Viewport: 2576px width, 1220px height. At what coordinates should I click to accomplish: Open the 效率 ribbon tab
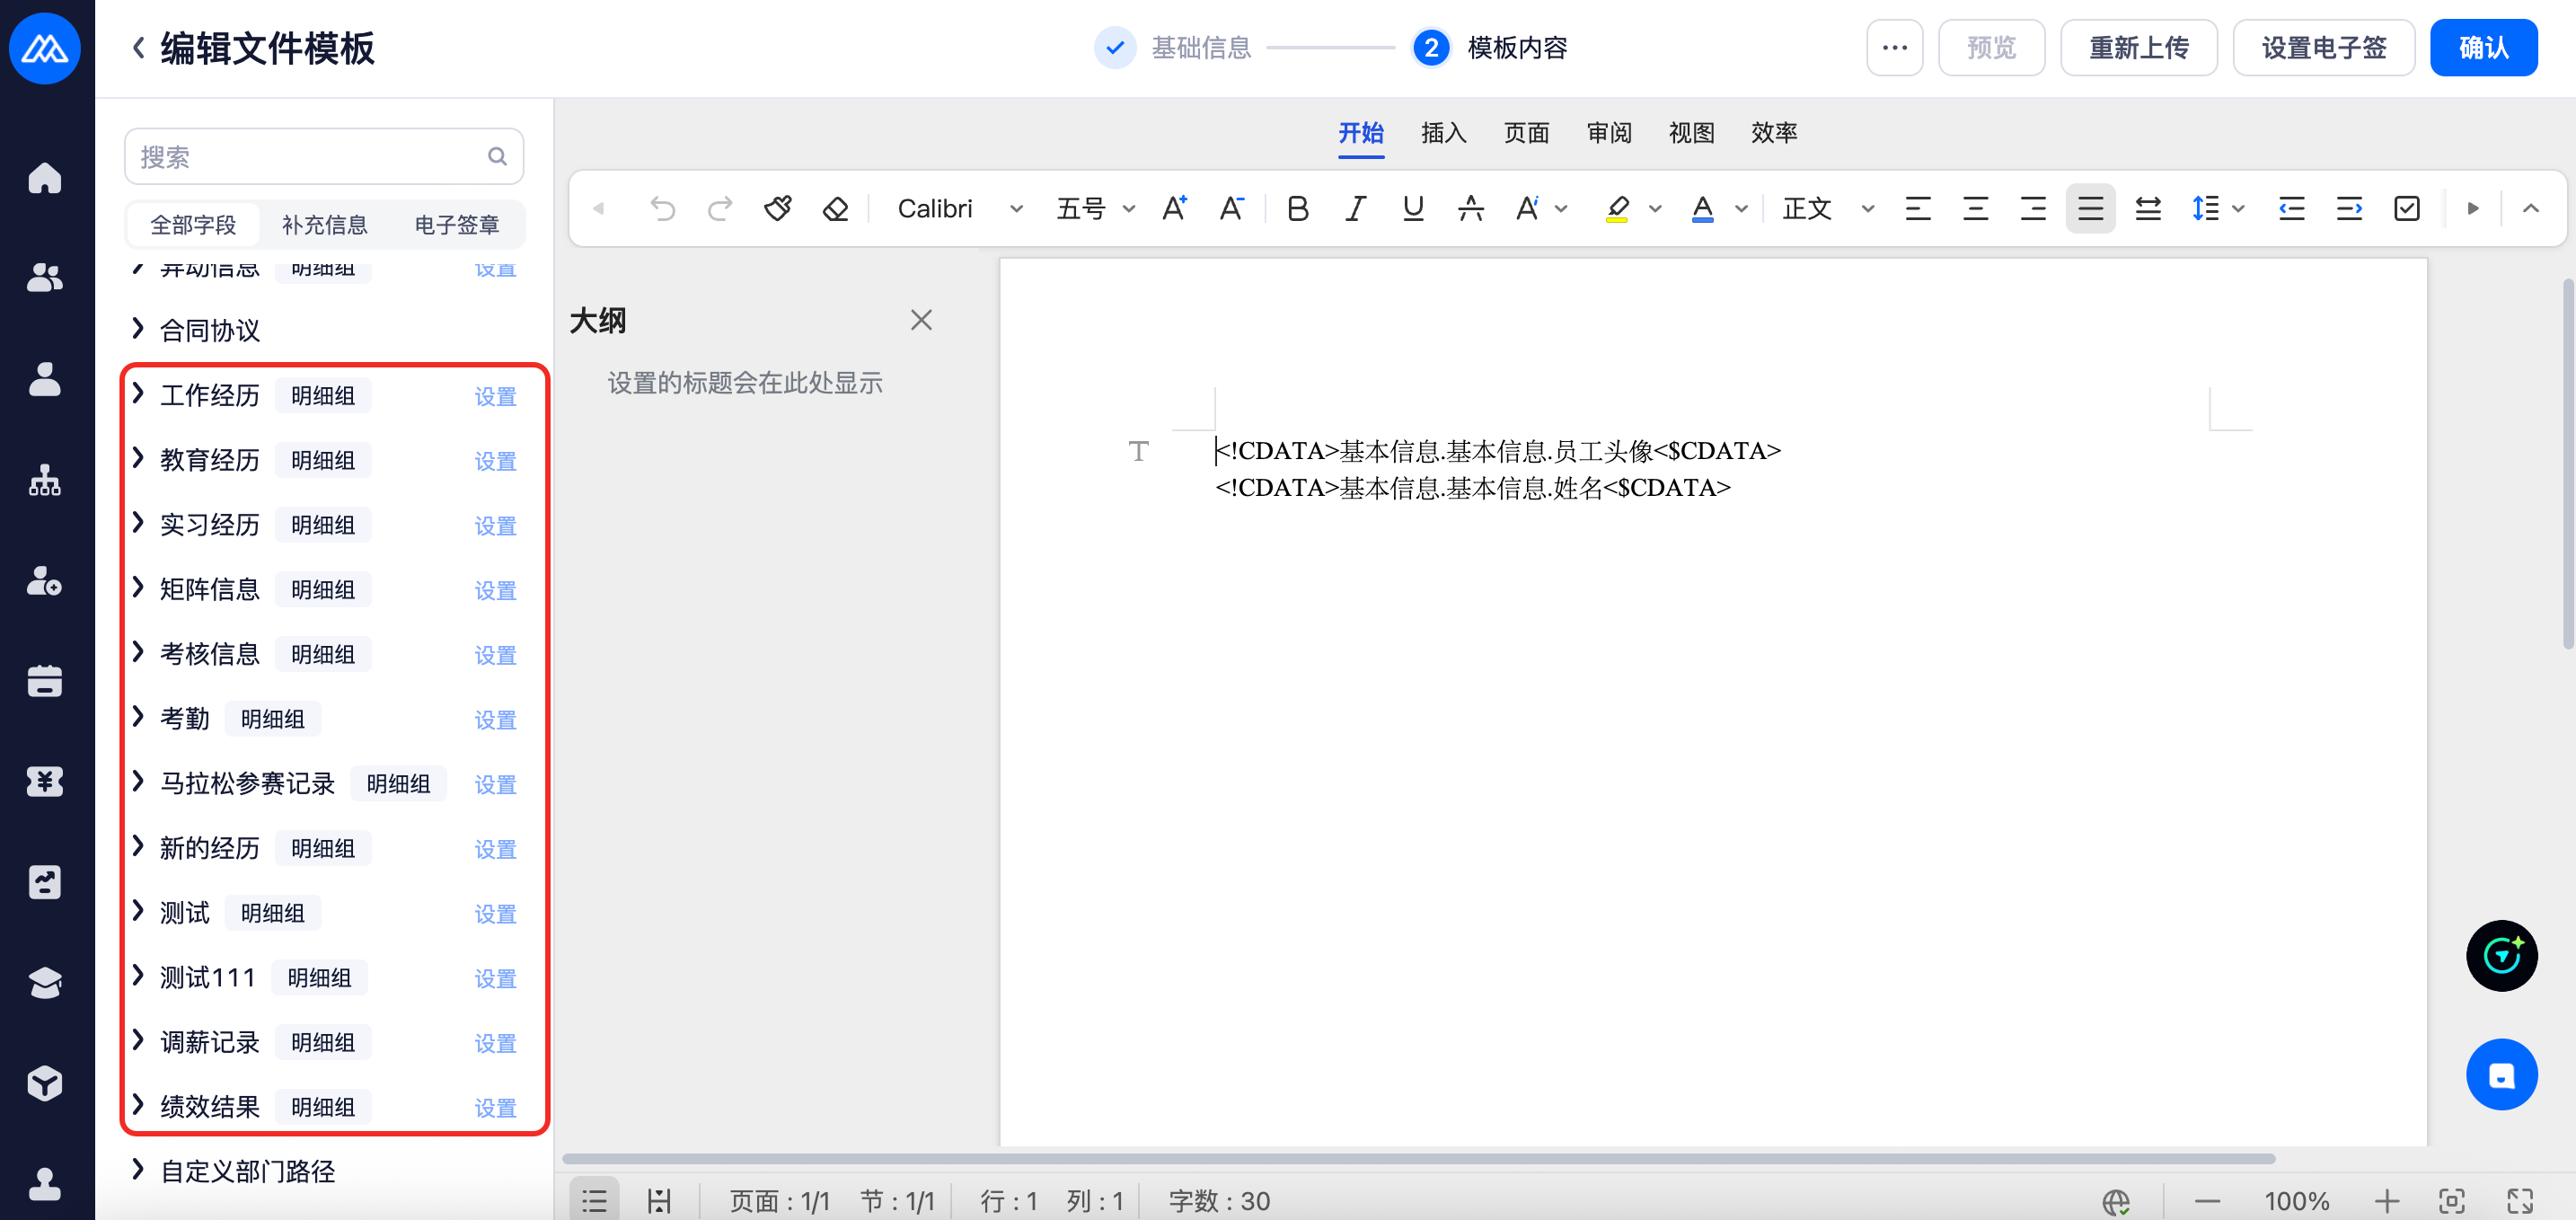pos(1774,133)
